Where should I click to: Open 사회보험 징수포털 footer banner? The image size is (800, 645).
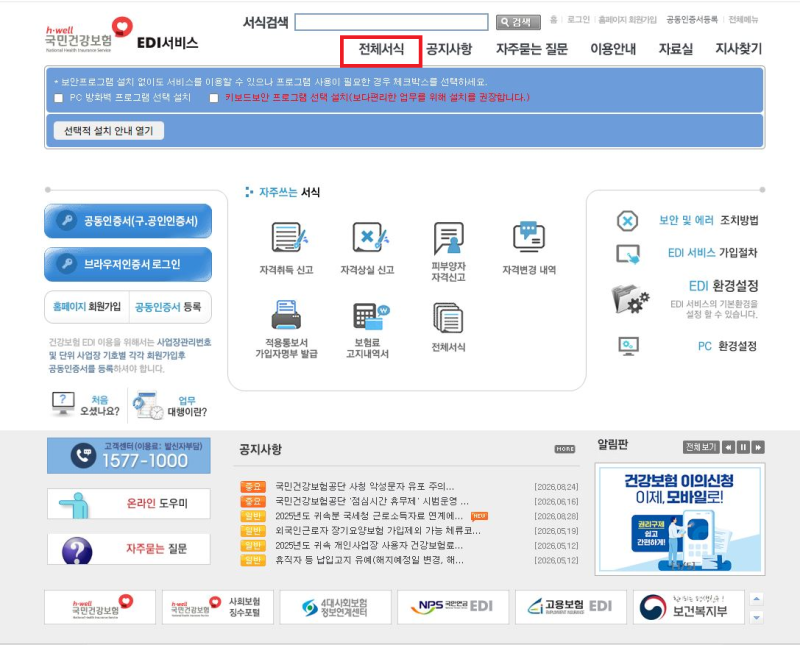218,607
